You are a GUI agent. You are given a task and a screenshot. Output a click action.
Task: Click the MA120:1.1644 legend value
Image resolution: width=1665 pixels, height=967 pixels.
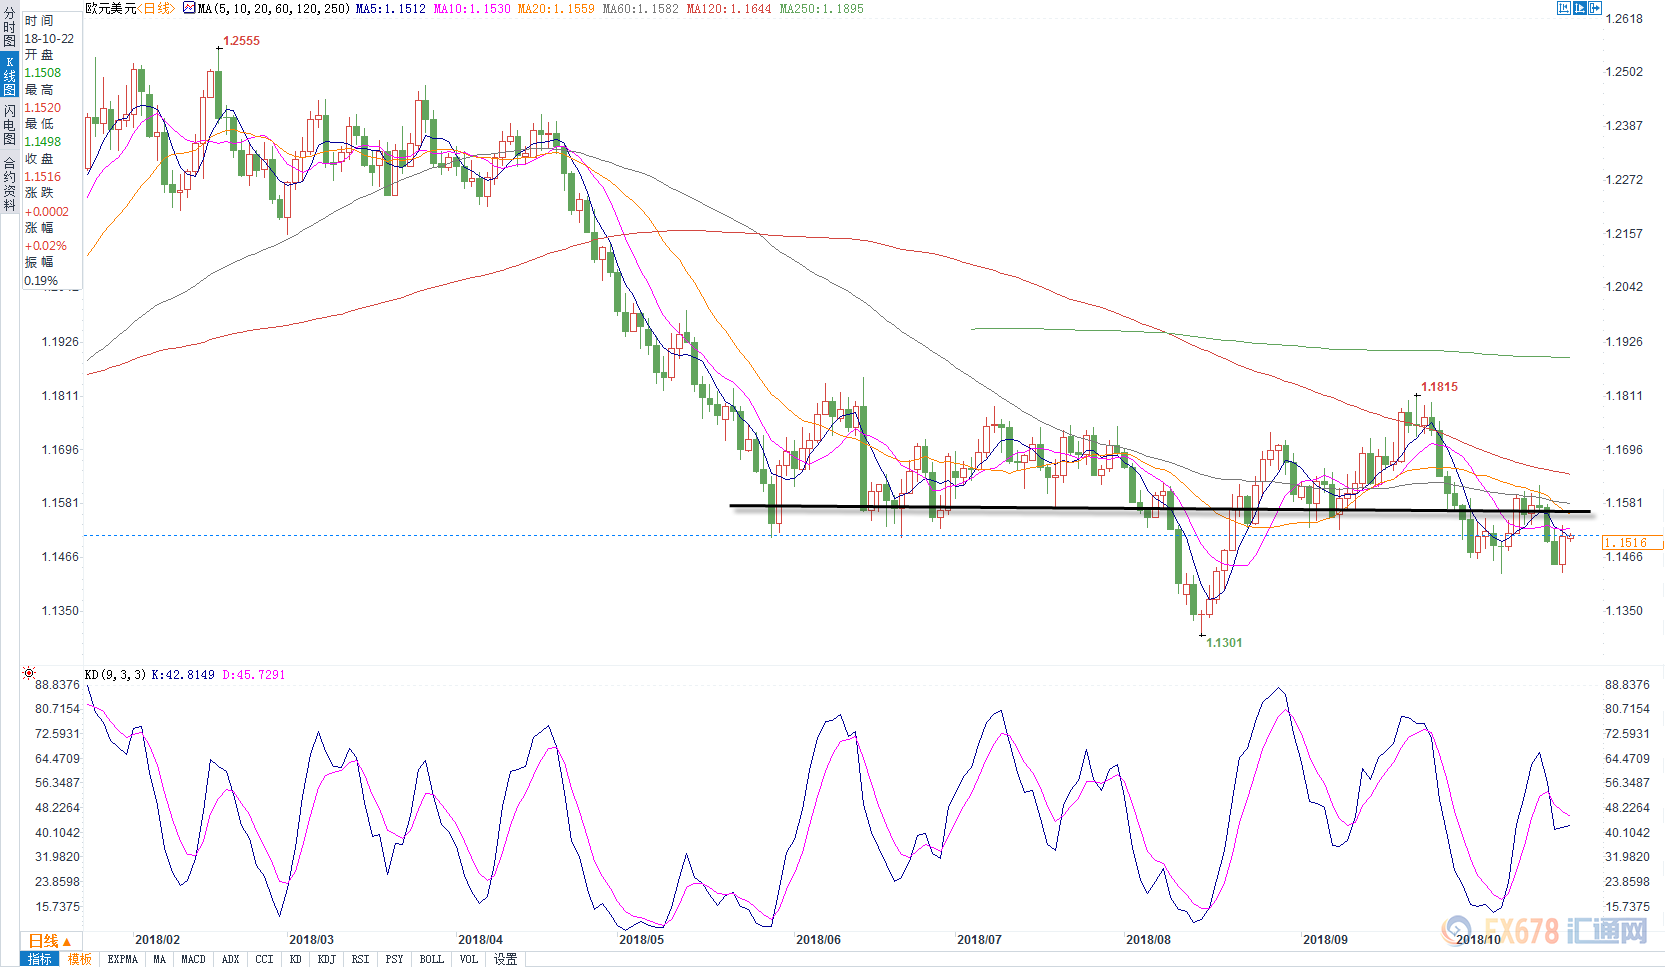coord(729,8)
